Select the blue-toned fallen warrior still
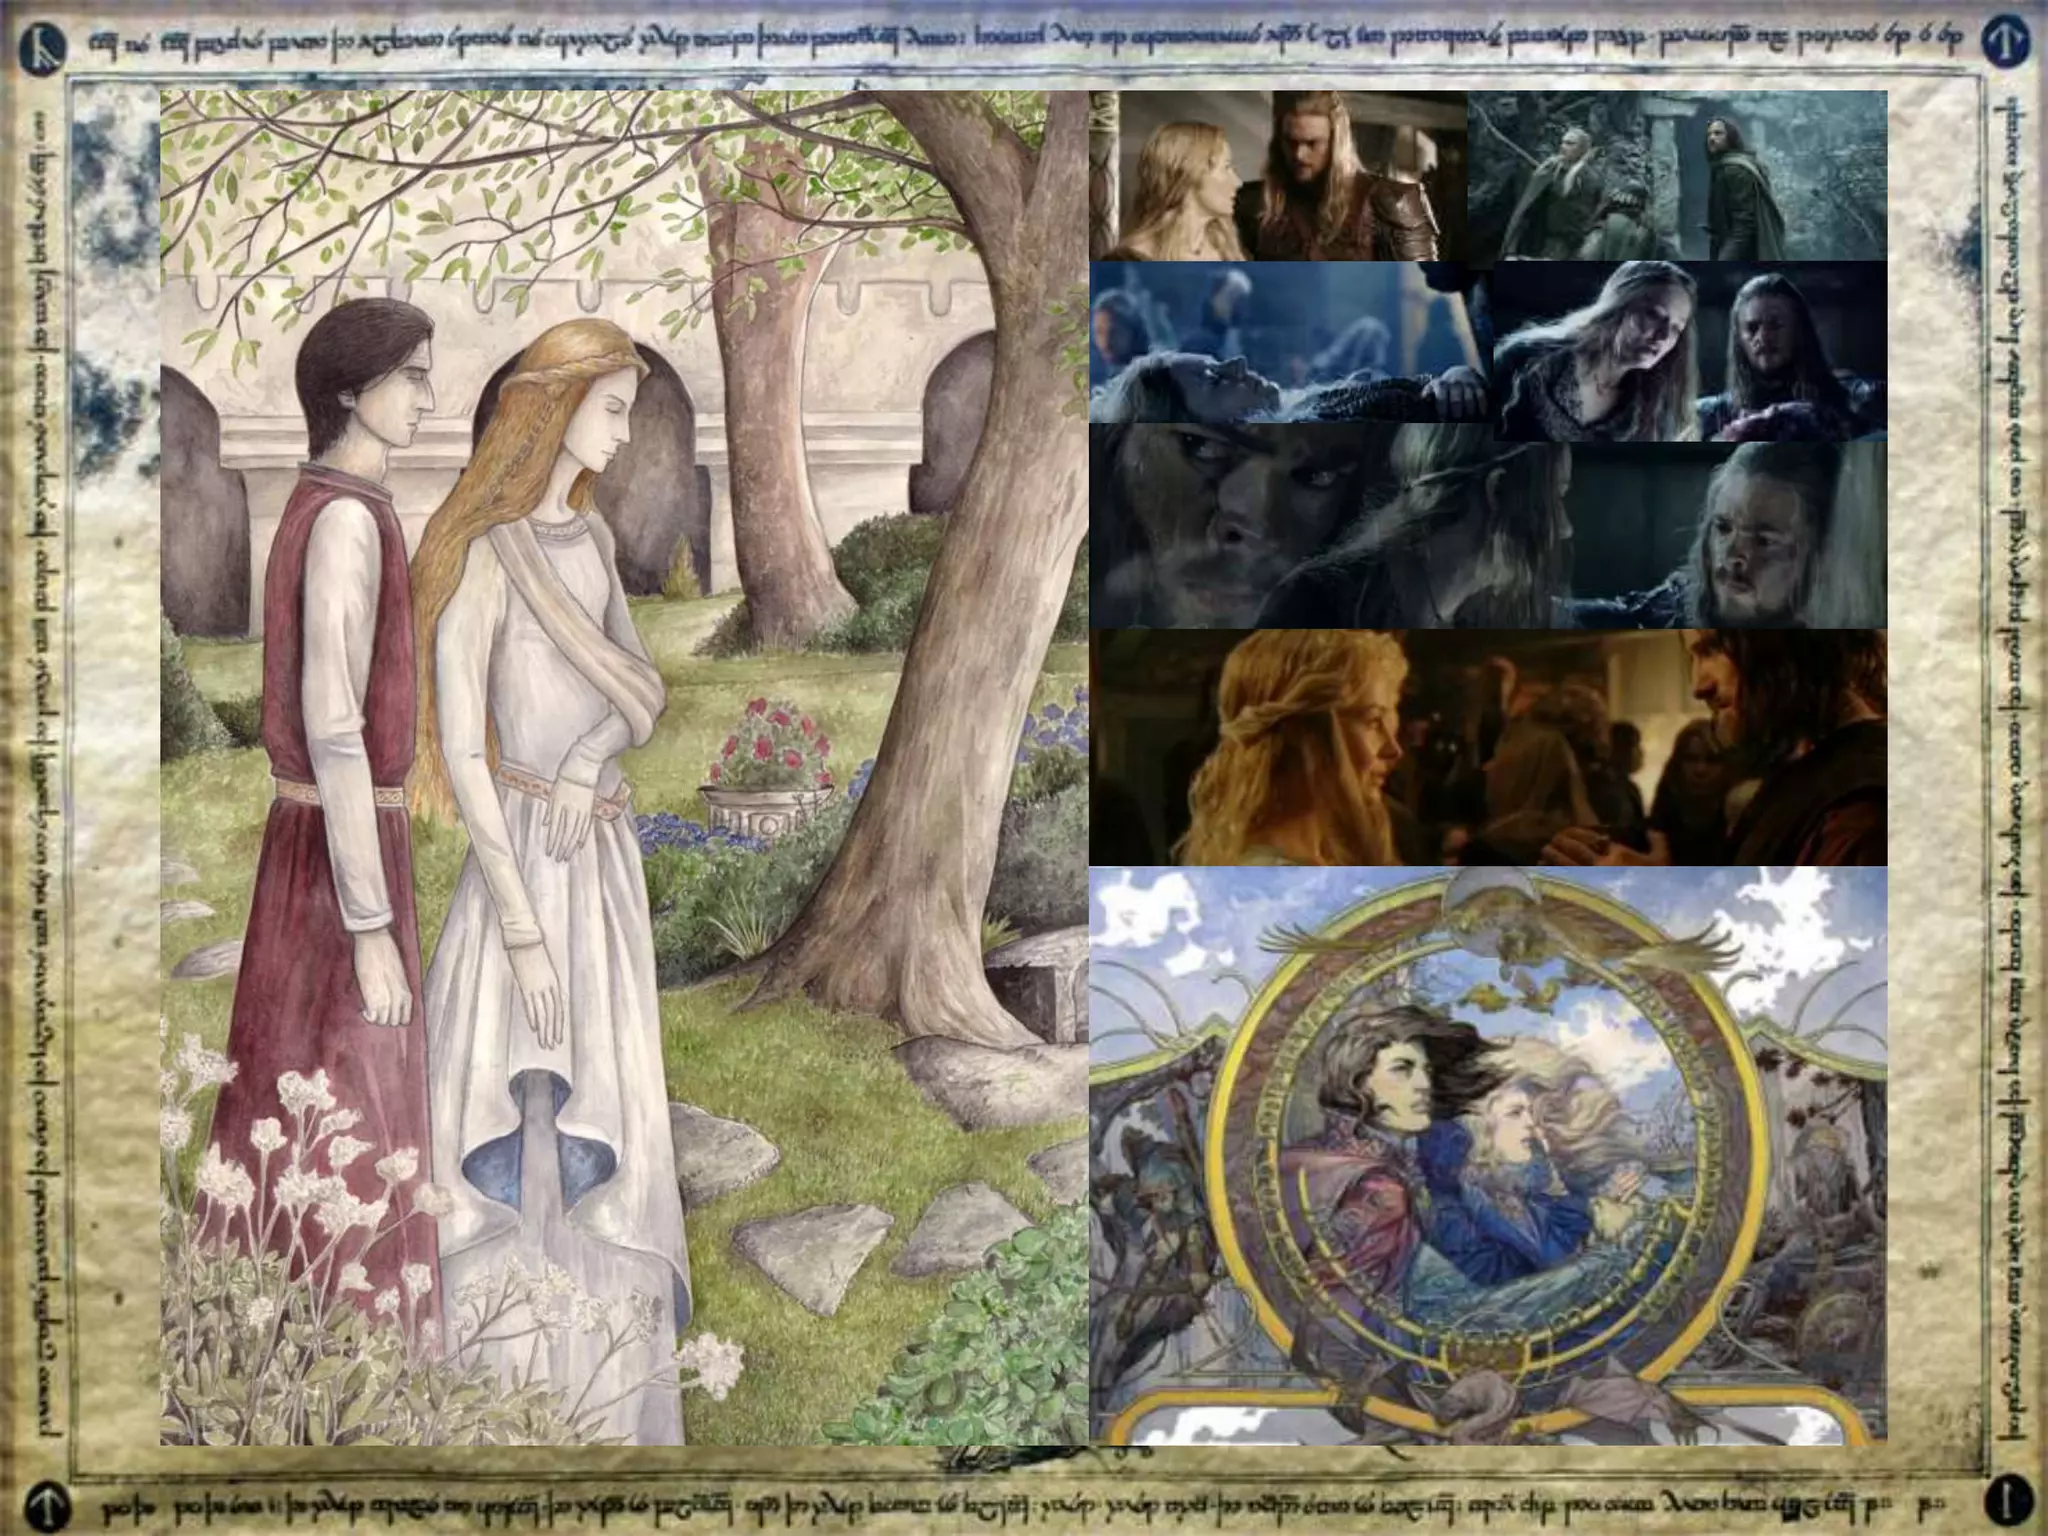This screenshot has height=1536, width=2048. click(1290, 343)
